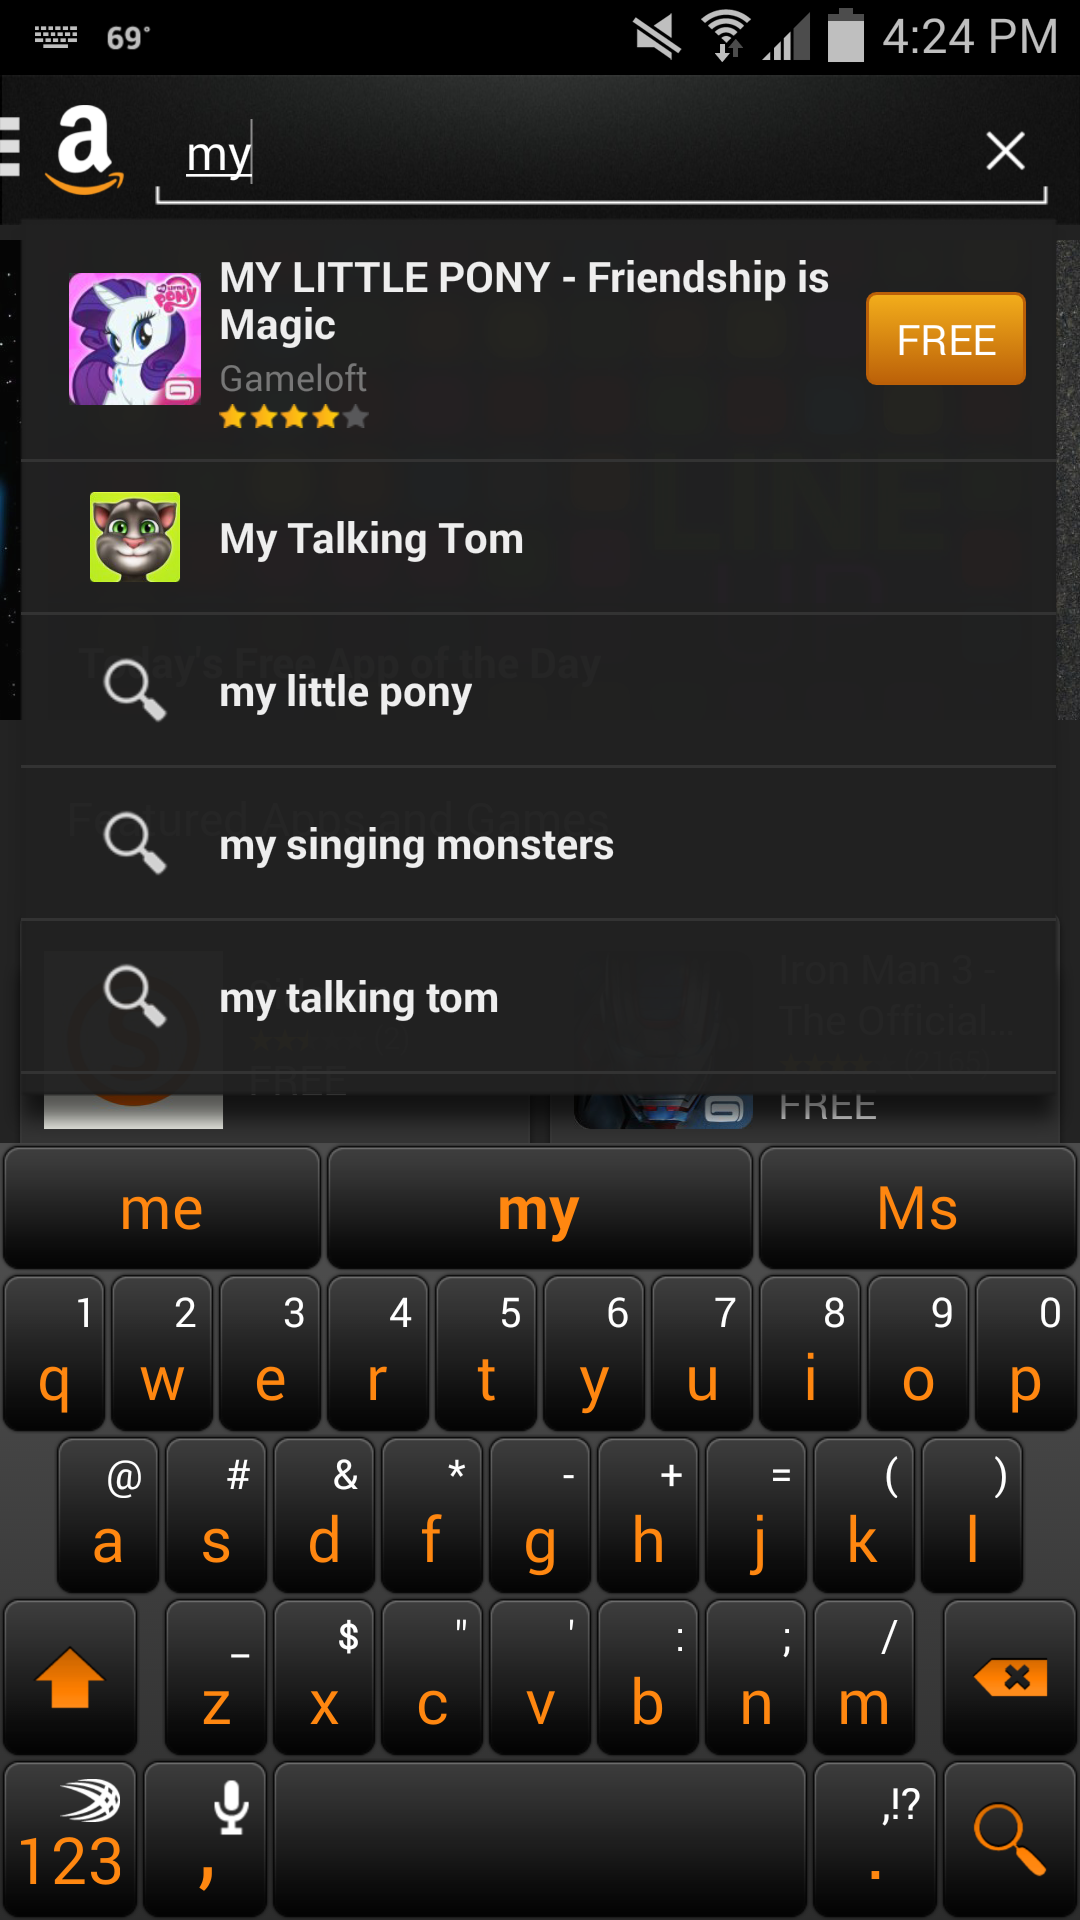The height and width of the screenshot is (1920, 1080).
Task: Tap the 'me' word prediction
Action: (161, 1209)
